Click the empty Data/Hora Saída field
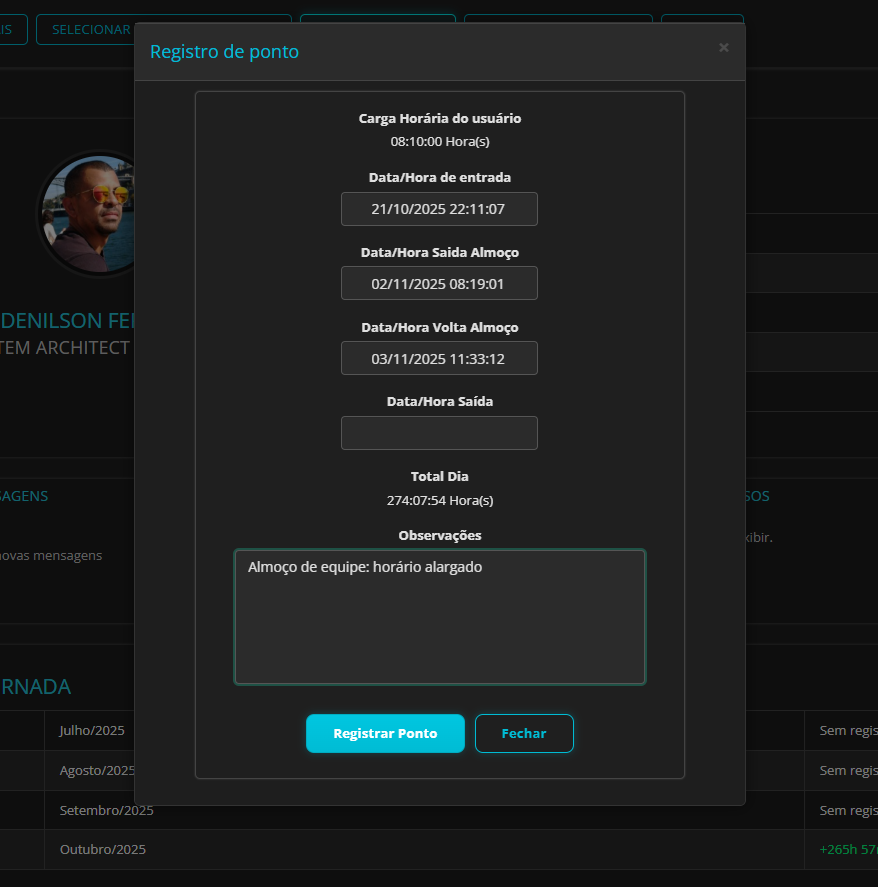 tap(439, 432)
